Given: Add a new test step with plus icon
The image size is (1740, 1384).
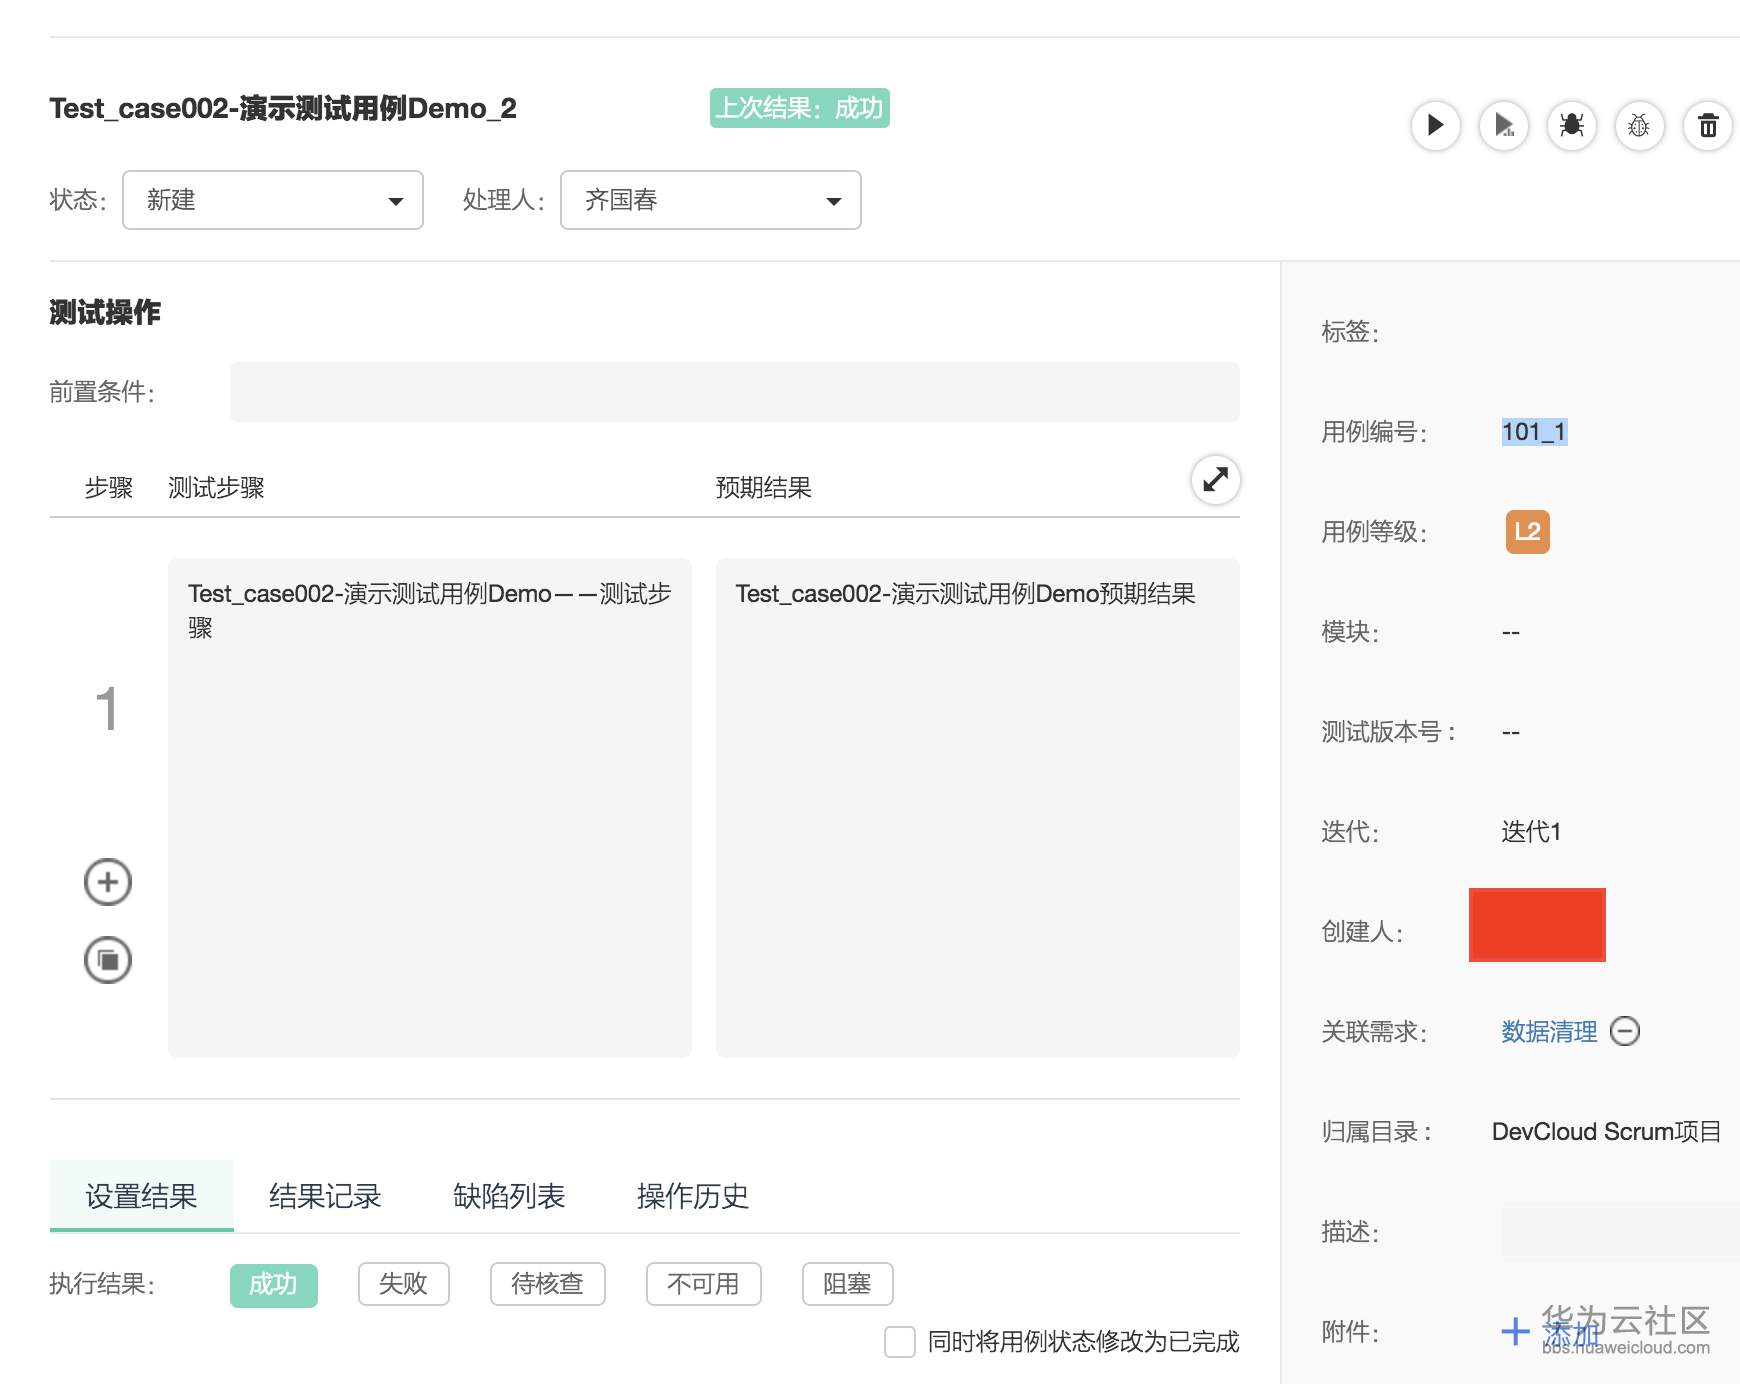Looking at the screenshot, I should (108, 882).
